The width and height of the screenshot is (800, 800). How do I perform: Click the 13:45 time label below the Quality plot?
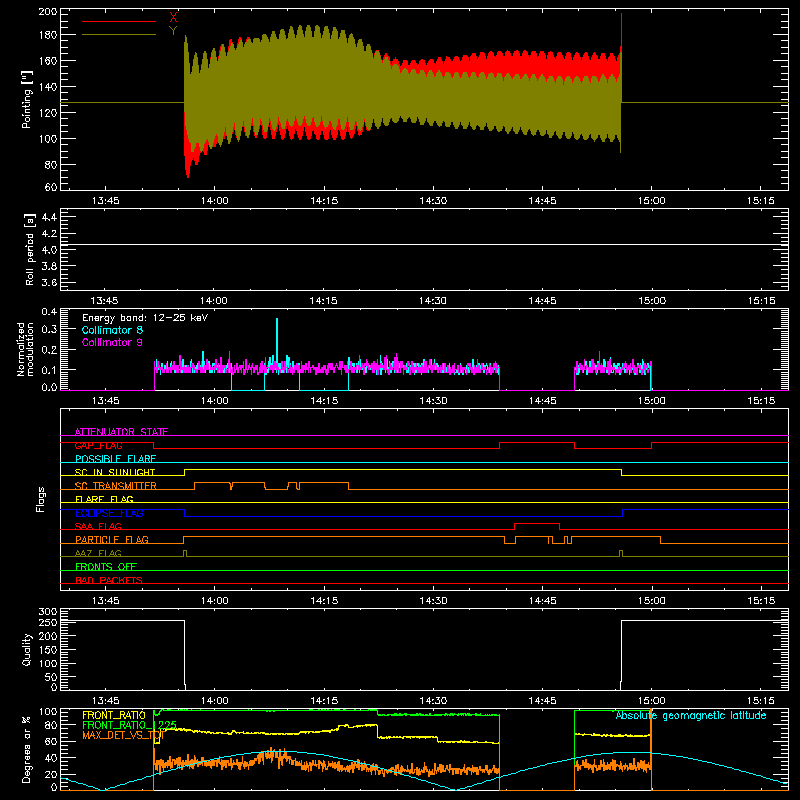106,701
